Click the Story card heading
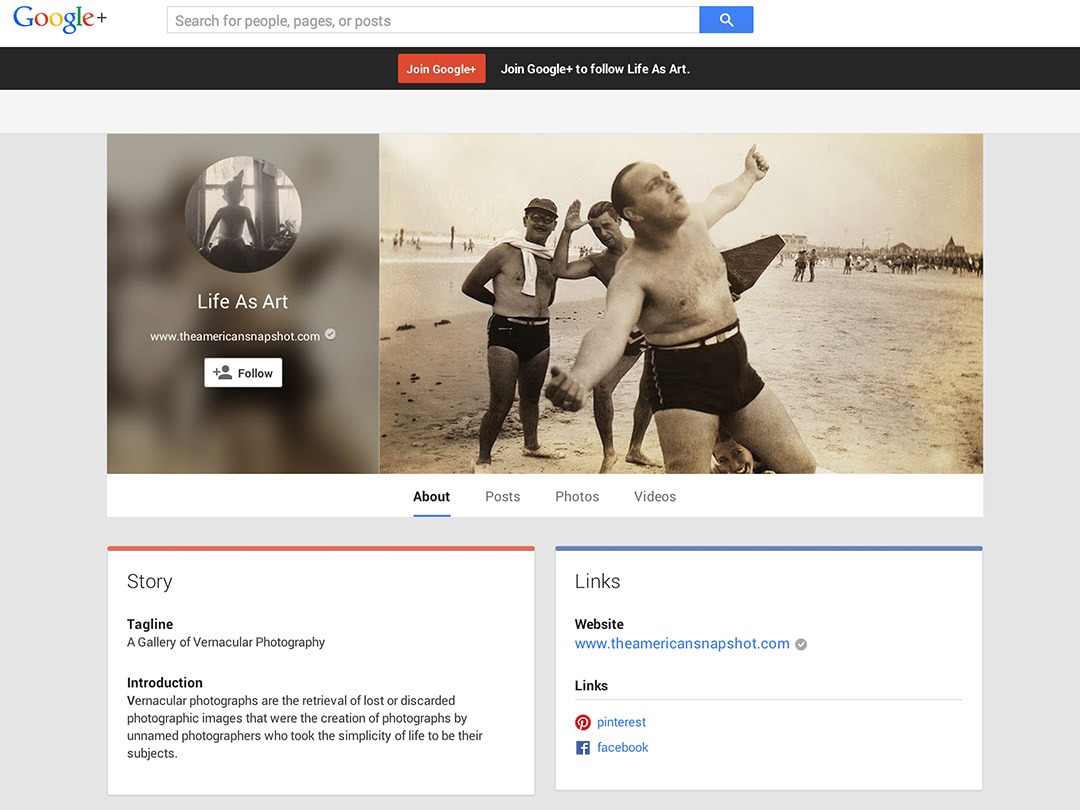Viewport: 1080px width, 810px height. click(149, 582)
